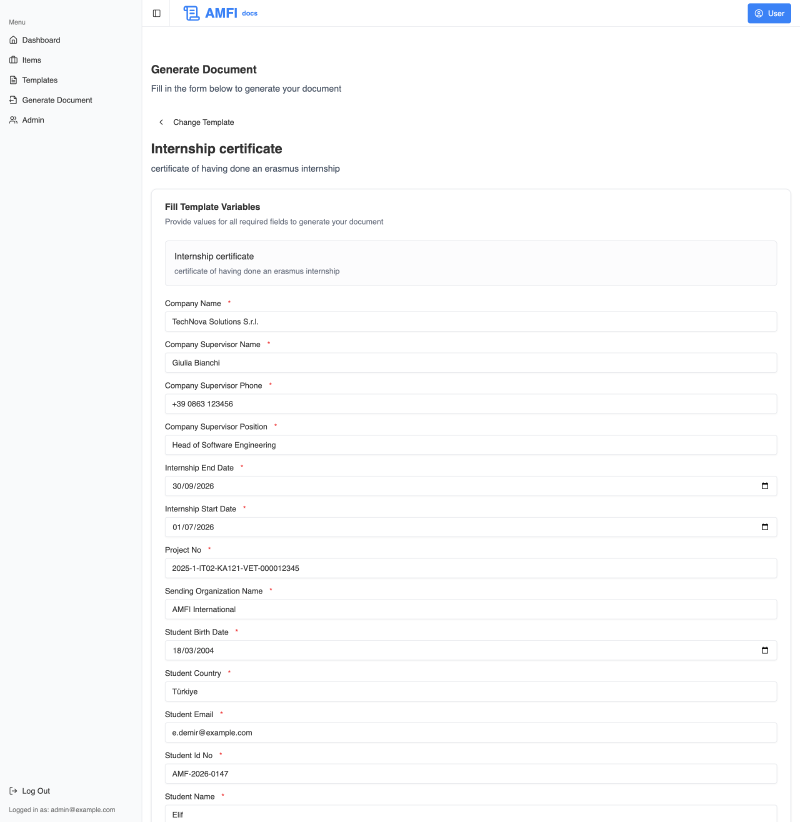
Task: Click the Project No field
Action: coord(470,568)
